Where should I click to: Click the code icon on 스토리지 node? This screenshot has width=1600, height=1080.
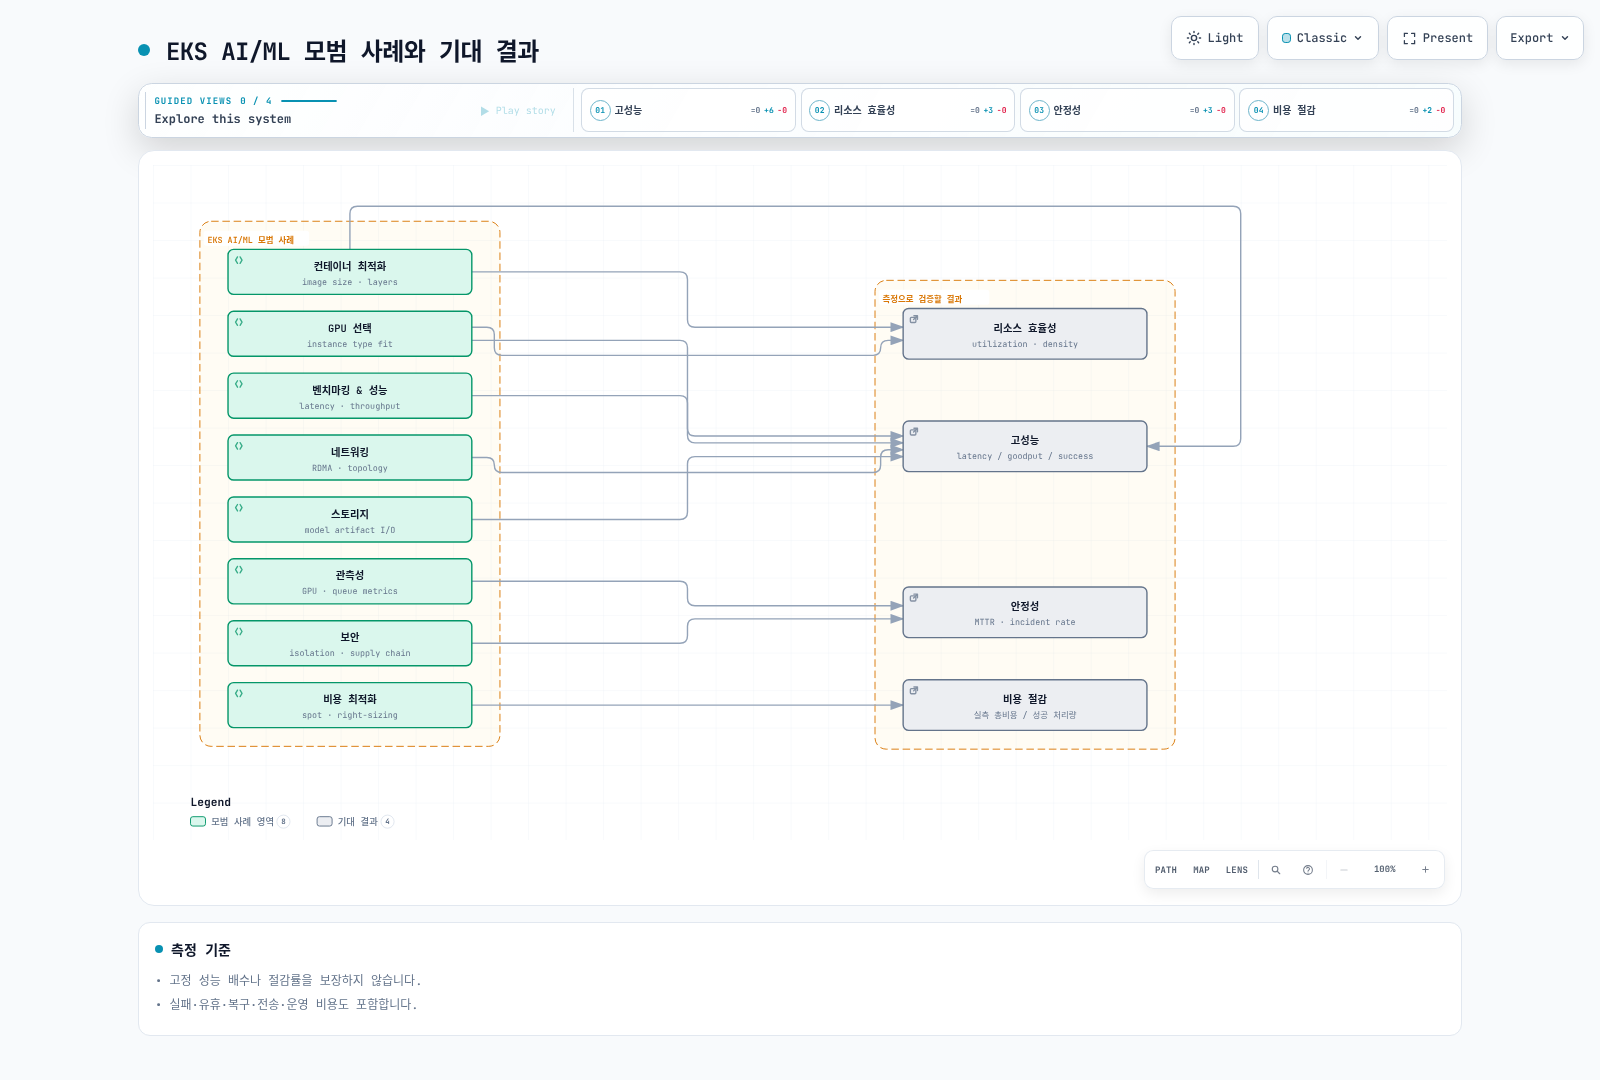click(x=239, y=508)
